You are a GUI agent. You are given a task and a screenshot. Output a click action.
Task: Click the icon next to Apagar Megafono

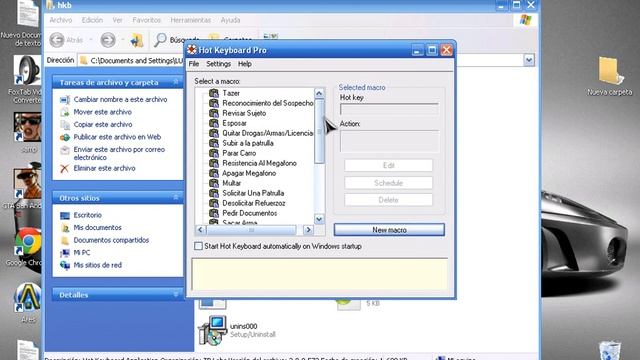(214, 173)
